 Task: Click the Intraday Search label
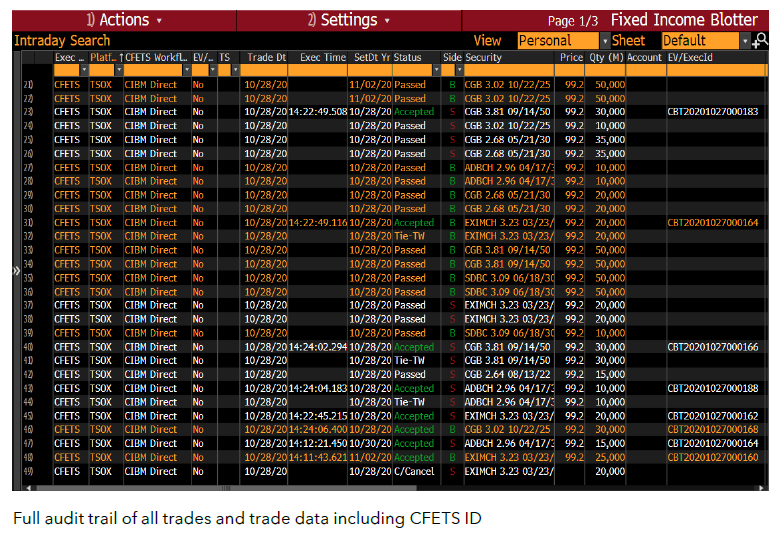tap(62, 40)
